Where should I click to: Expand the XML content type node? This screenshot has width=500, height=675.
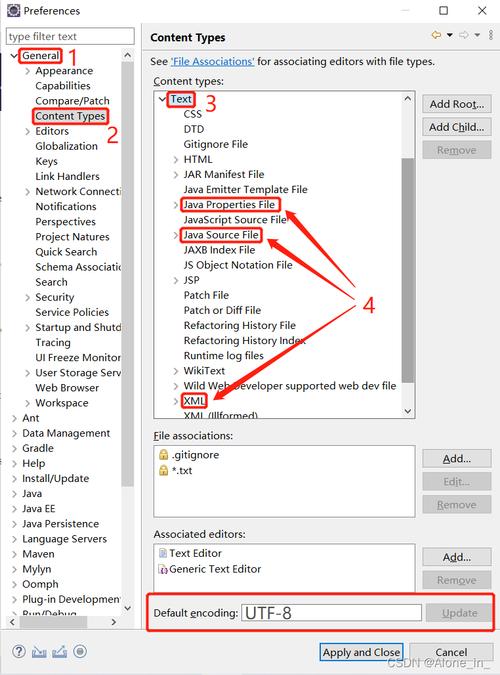pos(176,401)
